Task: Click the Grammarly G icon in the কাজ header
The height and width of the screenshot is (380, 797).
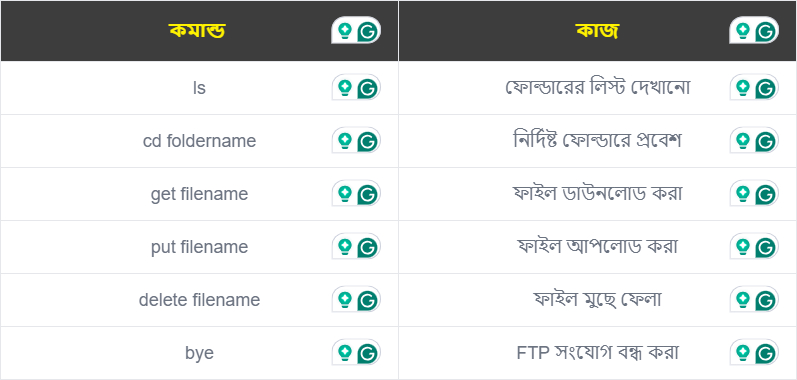Action: (x=767, y=32)
